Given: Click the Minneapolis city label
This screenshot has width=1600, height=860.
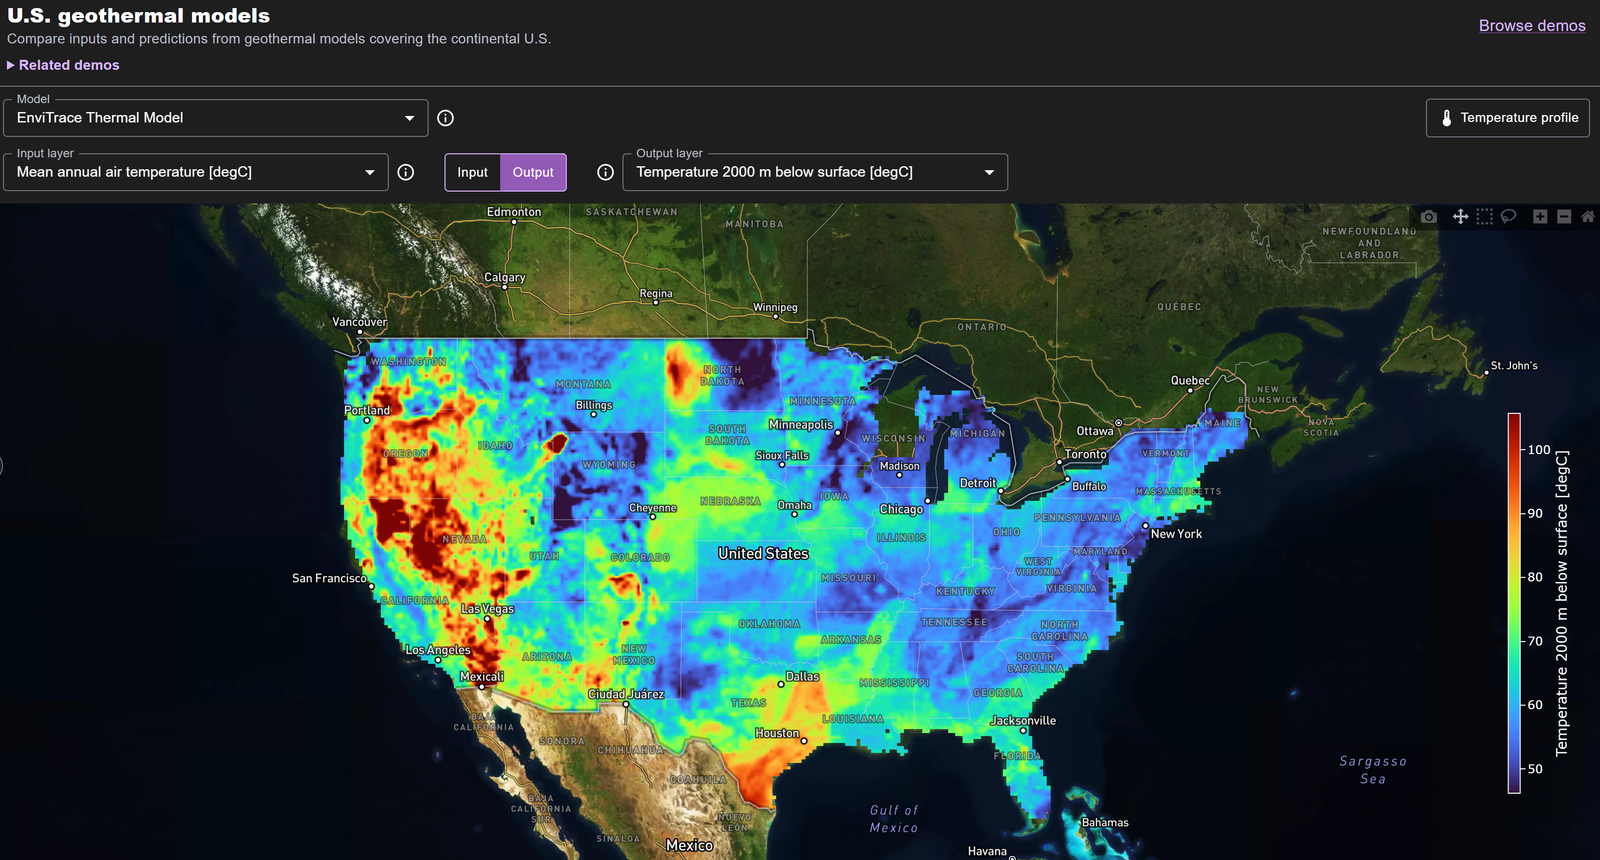Looking at the screenshot, I should click(x=801, y=425).
